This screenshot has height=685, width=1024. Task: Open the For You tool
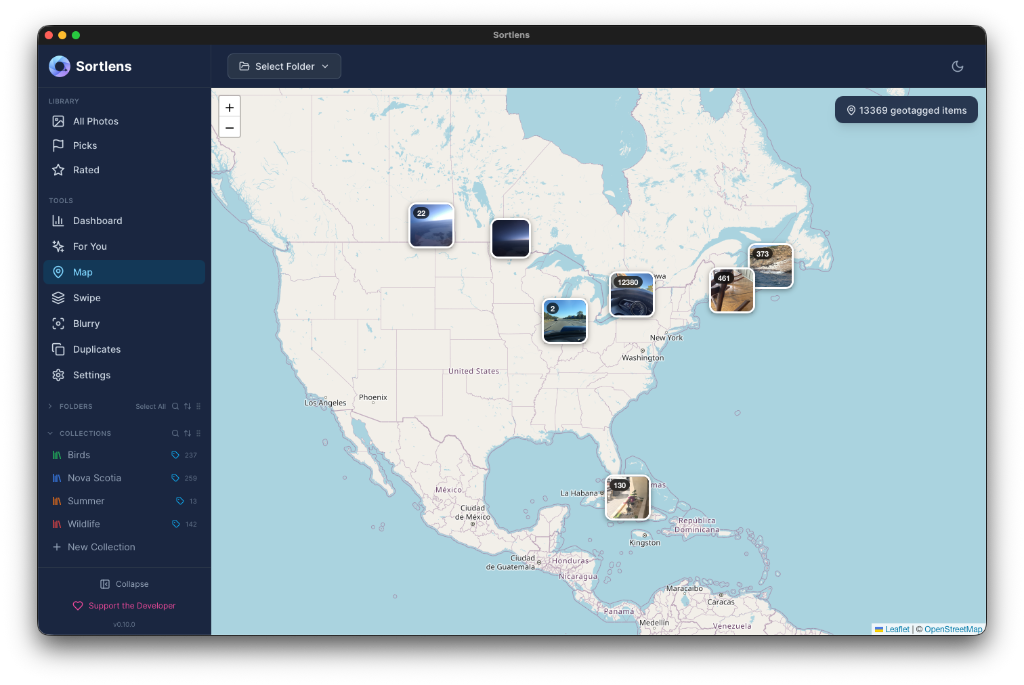pos(124,246)
